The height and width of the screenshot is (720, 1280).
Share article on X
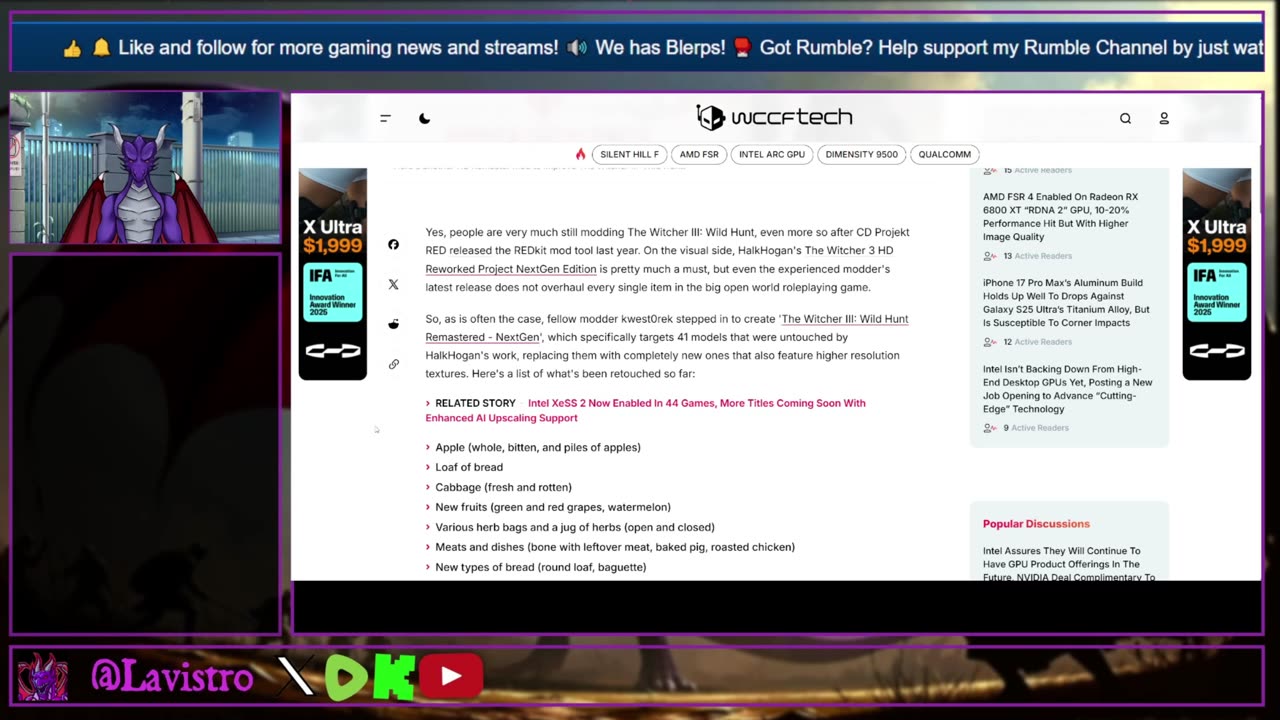pos(393,284)
